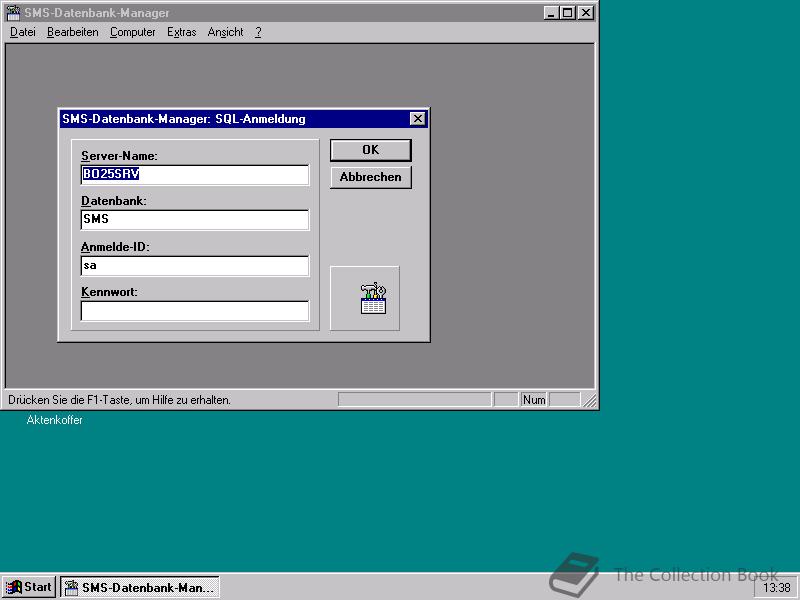Open the Windows Start menu

(29, 587)
